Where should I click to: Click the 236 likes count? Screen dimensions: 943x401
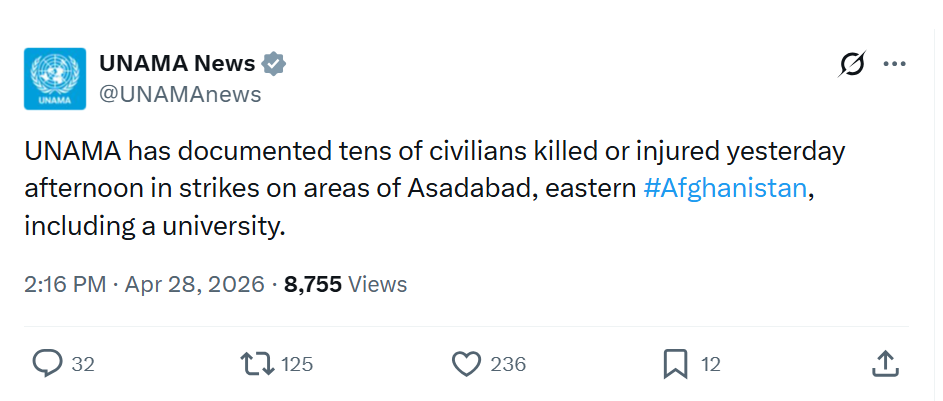[508, 365]
